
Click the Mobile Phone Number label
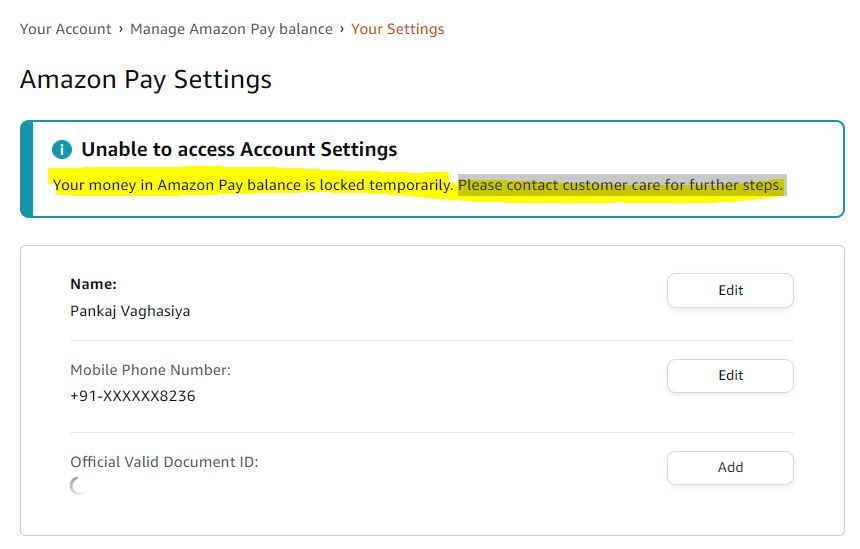coord(150,370)
